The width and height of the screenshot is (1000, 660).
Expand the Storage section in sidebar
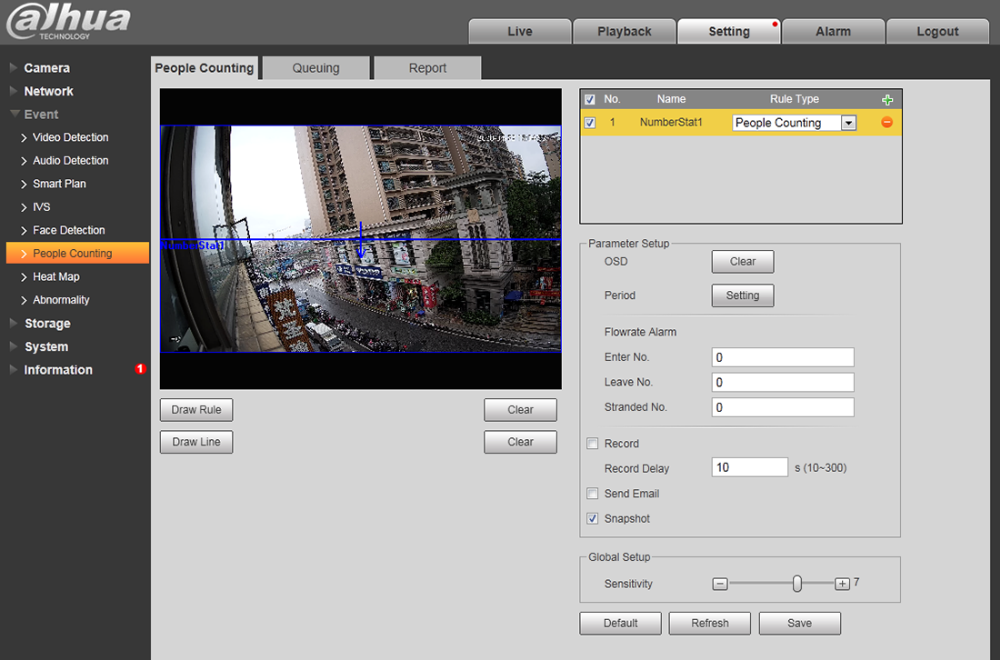pyautogui.click(x=47, y=323)
